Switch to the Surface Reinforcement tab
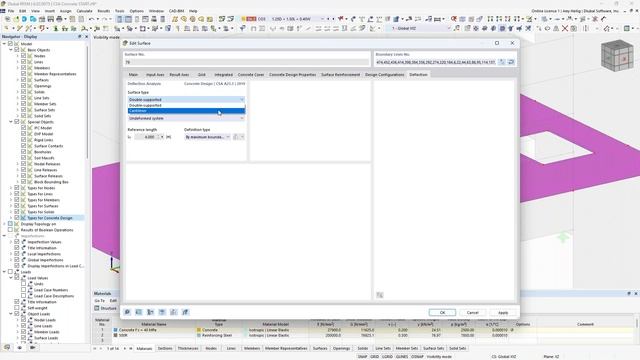This screenshot has height=360, width=640. click(x=340, y=75)
